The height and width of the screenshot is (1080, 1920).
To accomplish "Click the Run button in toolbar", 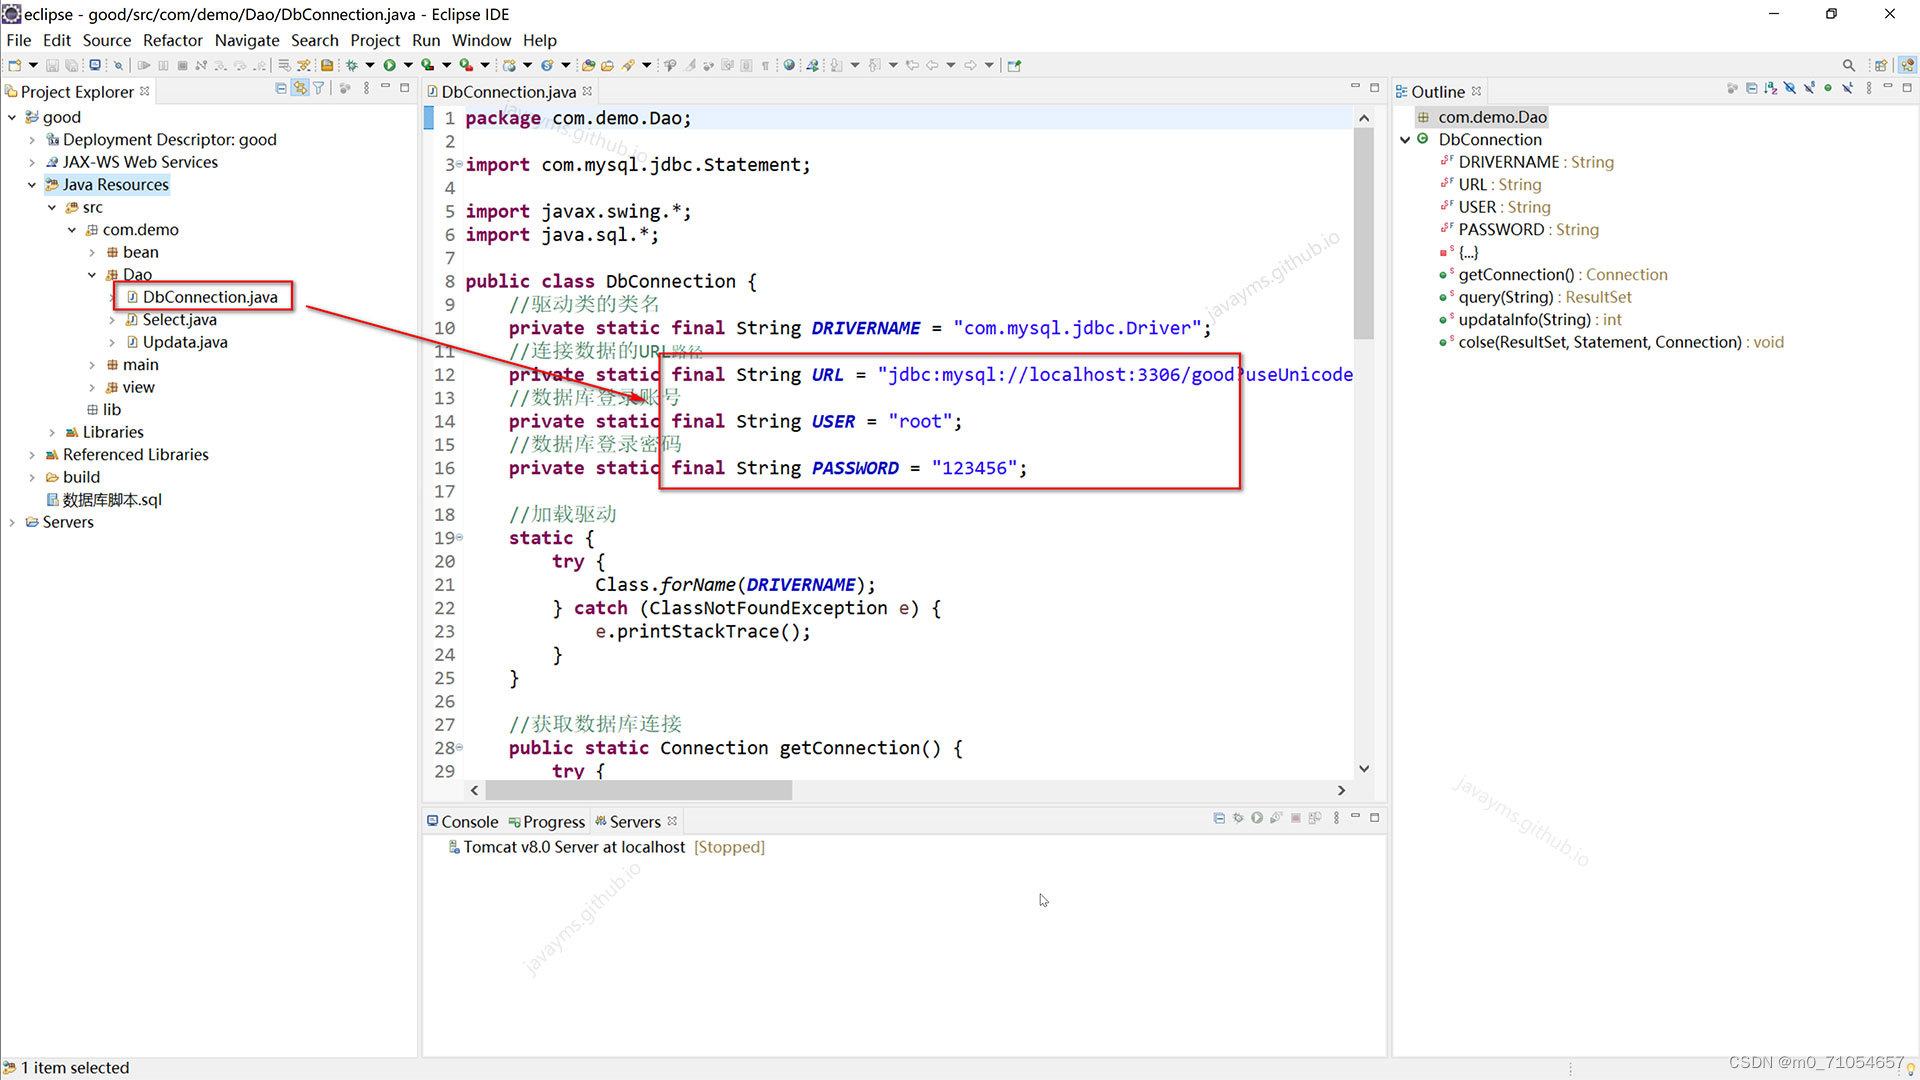I will pyautogui.click(x=389, y=65).
